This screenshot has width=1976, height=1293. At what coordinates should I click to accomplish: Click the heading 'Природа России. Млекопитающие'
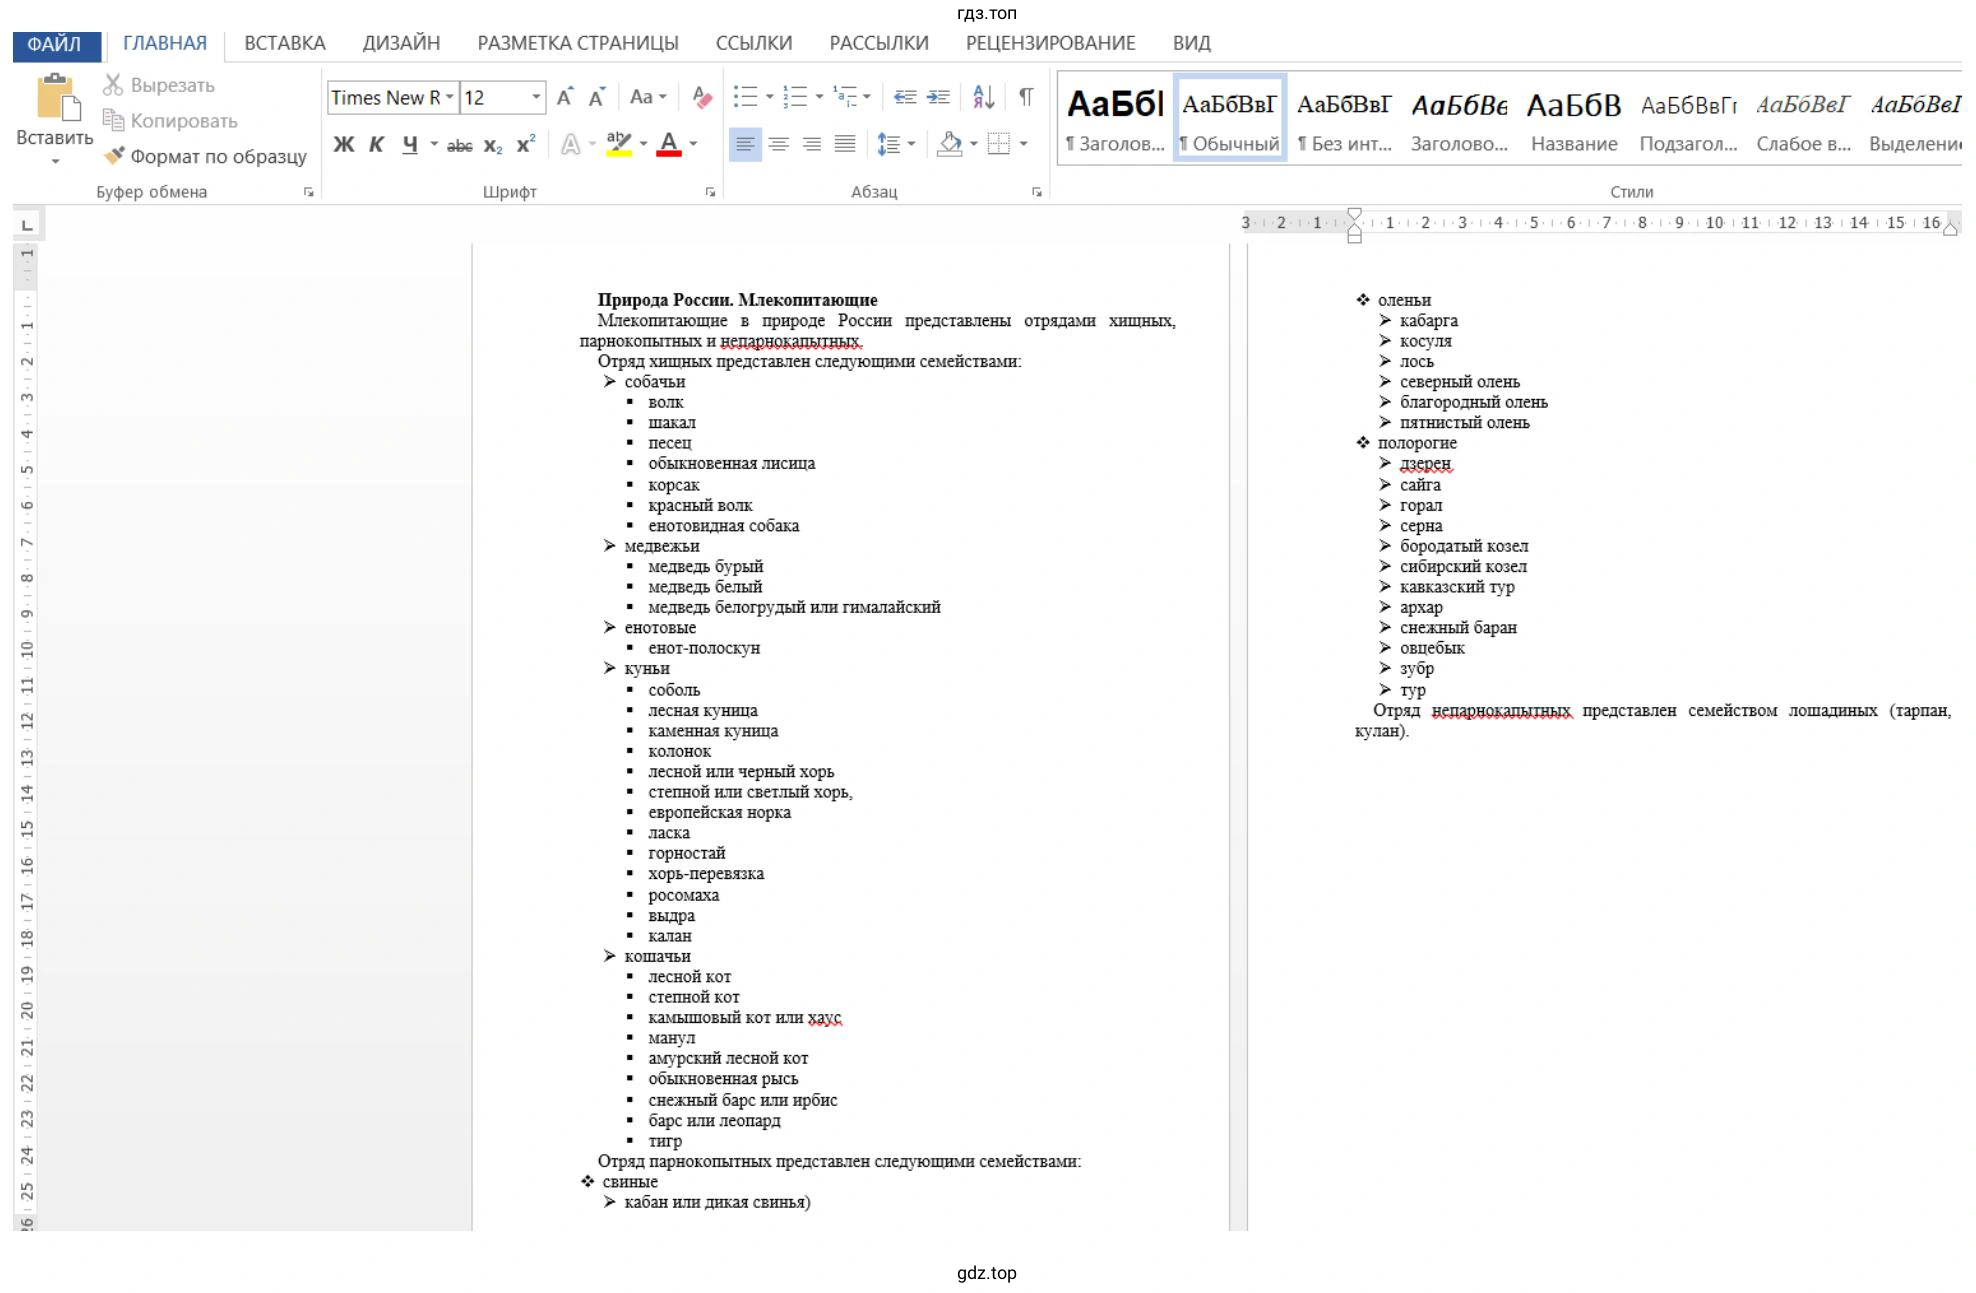(737, 300)
